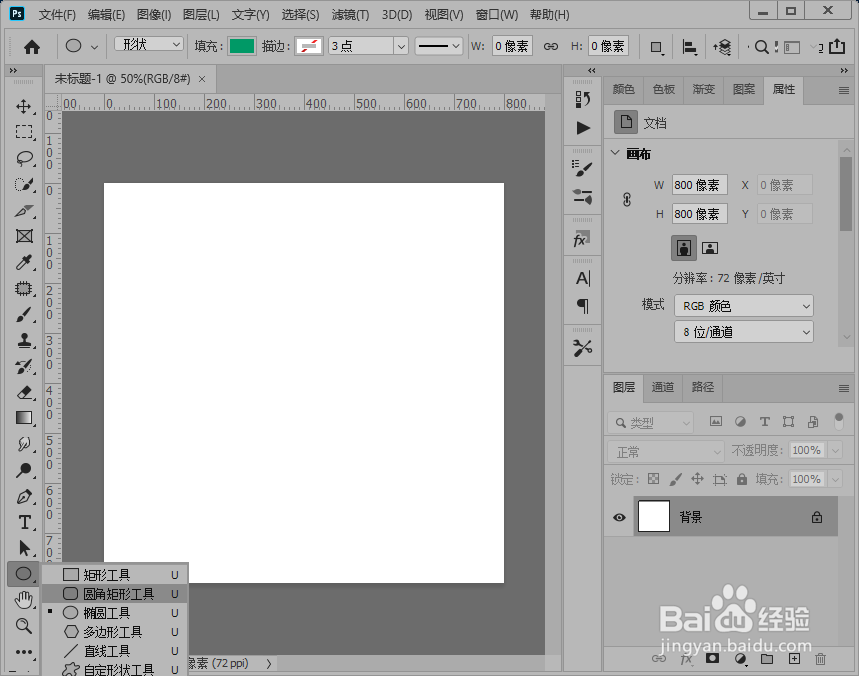Select the Rectangular Marquee tool
Screen dimensions: 859x676
pos(24,132)
